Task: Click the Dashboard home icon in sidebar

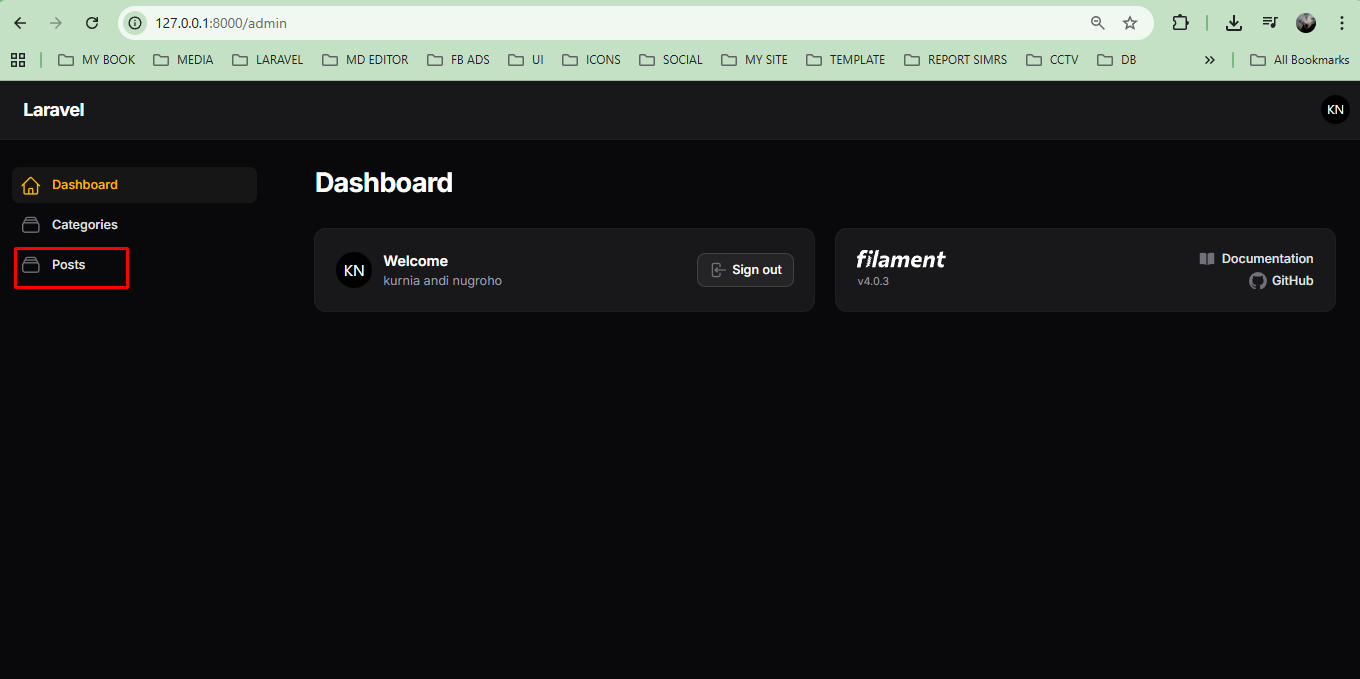Action: (31, 185)
